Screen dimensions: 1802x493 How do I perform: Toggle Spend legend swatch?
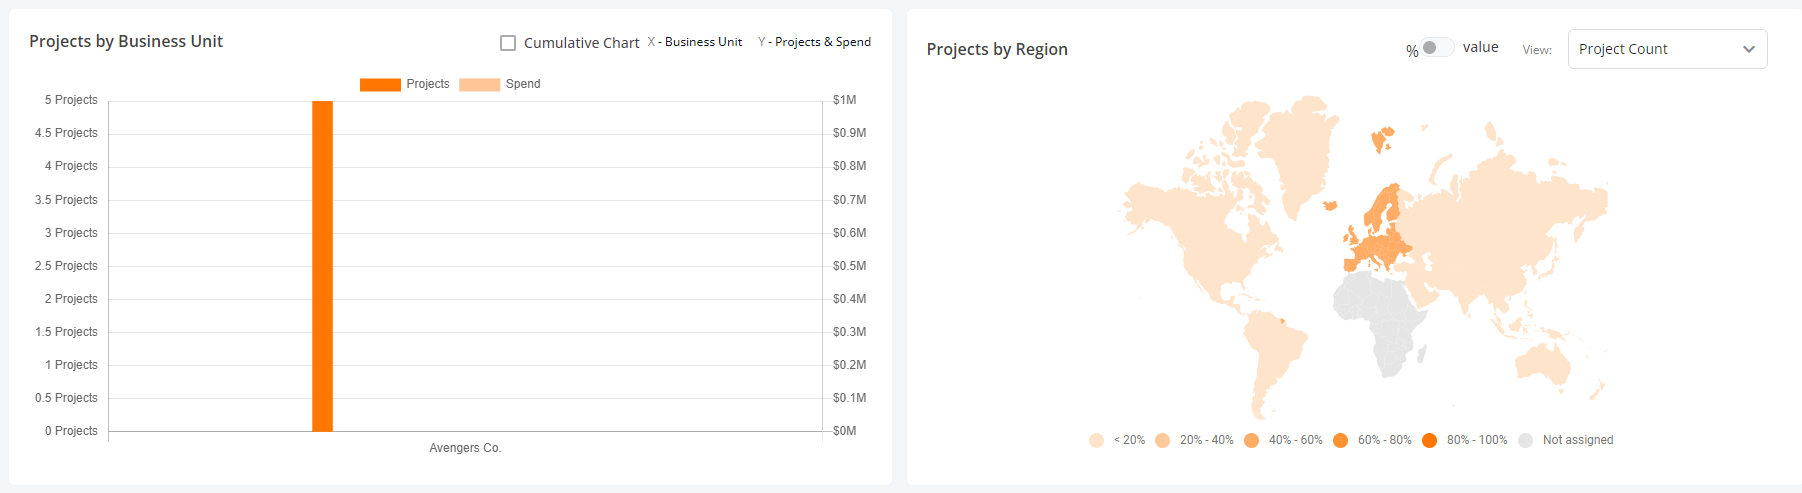(x=479, y=84)
